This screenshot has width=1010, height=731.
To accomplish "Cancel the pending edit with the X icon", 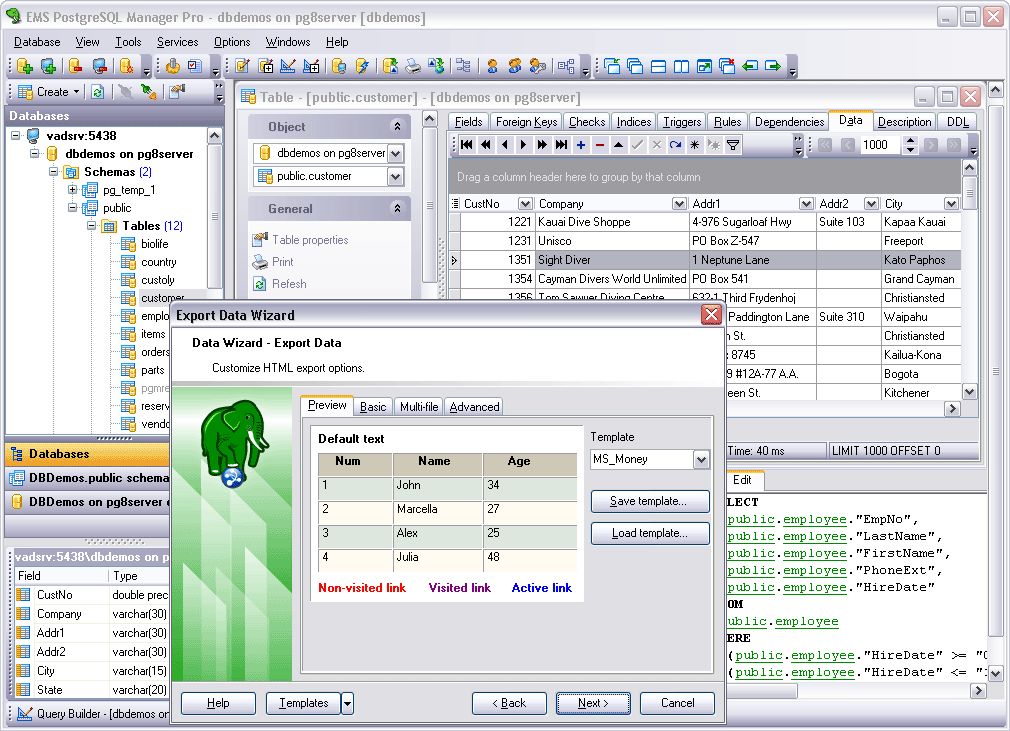I will point(655,145).
